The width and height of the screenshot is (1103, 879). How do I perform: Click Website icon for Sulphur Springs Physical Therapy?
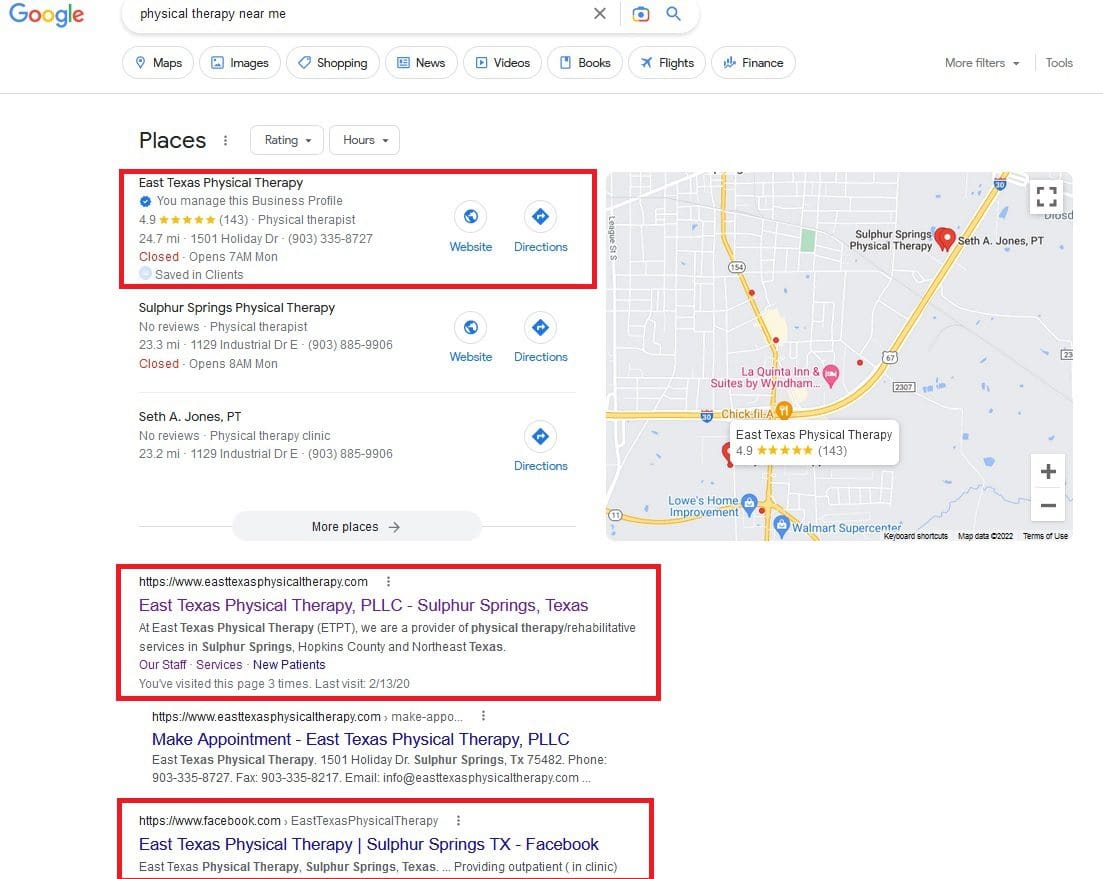point(471,327)
